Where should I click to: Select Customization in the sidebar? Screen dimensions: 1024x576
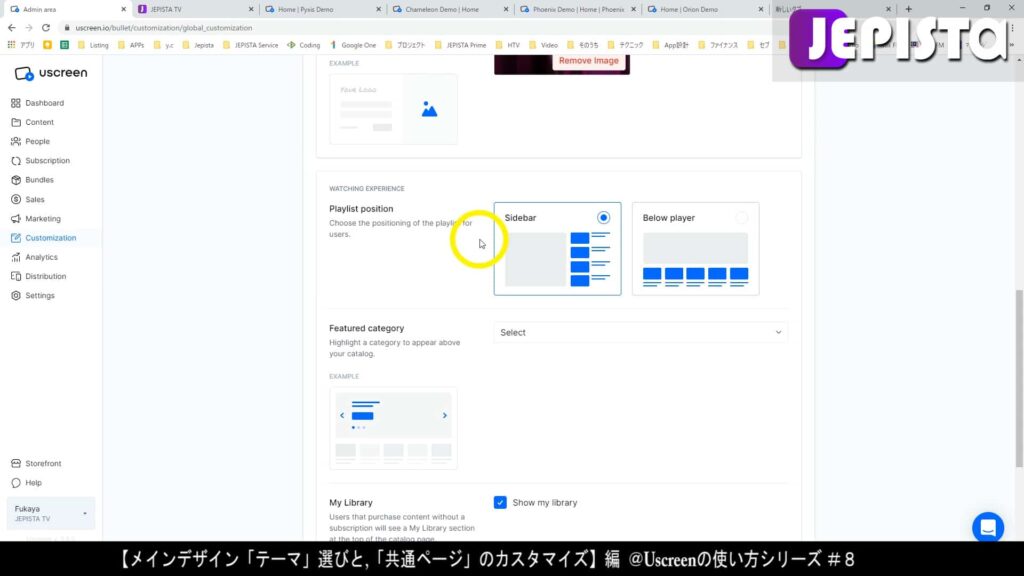pos(44,238)
